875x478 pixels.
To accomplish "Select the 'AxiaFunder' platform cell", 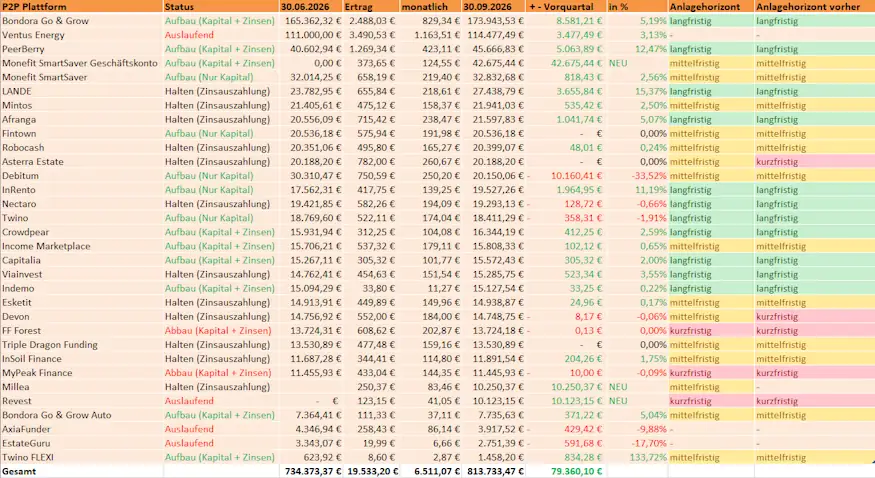I will pyautogui.click(x=81, y=429).
